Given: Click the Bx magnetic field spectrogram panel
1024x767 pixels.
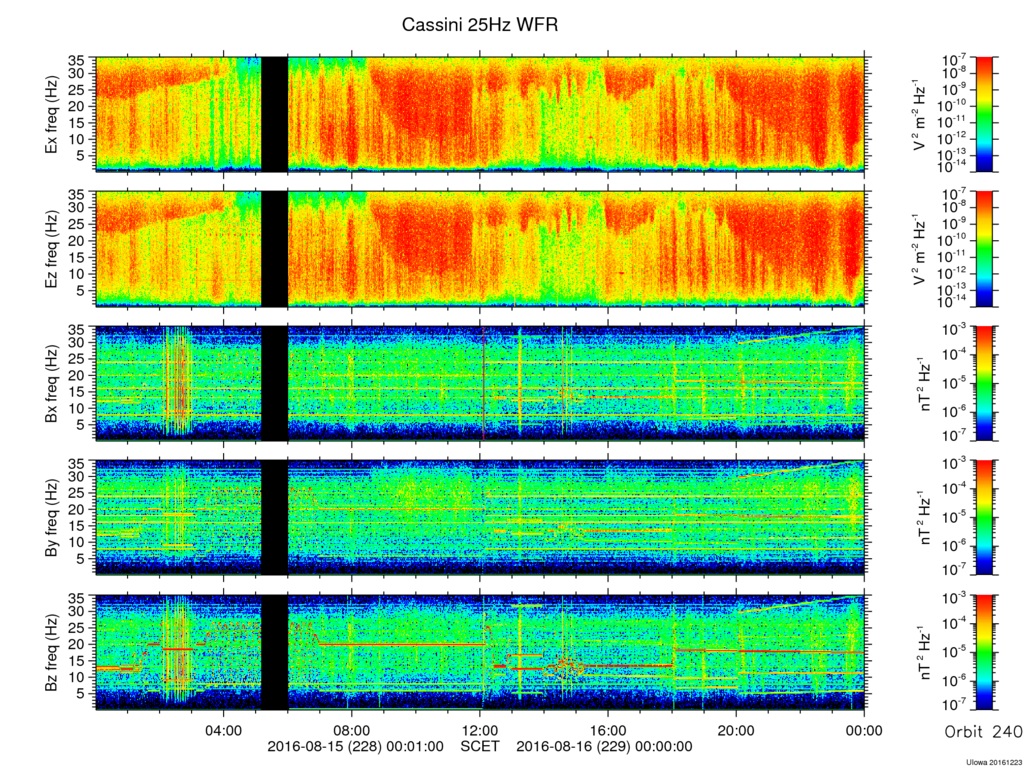Looking at the screenshot, I should tap(480, 383).
